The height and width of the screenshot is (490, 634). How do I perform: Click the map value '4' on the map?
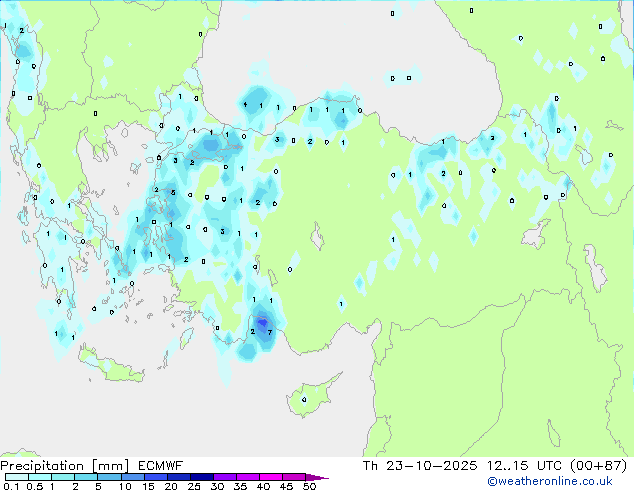pos(245,105)
